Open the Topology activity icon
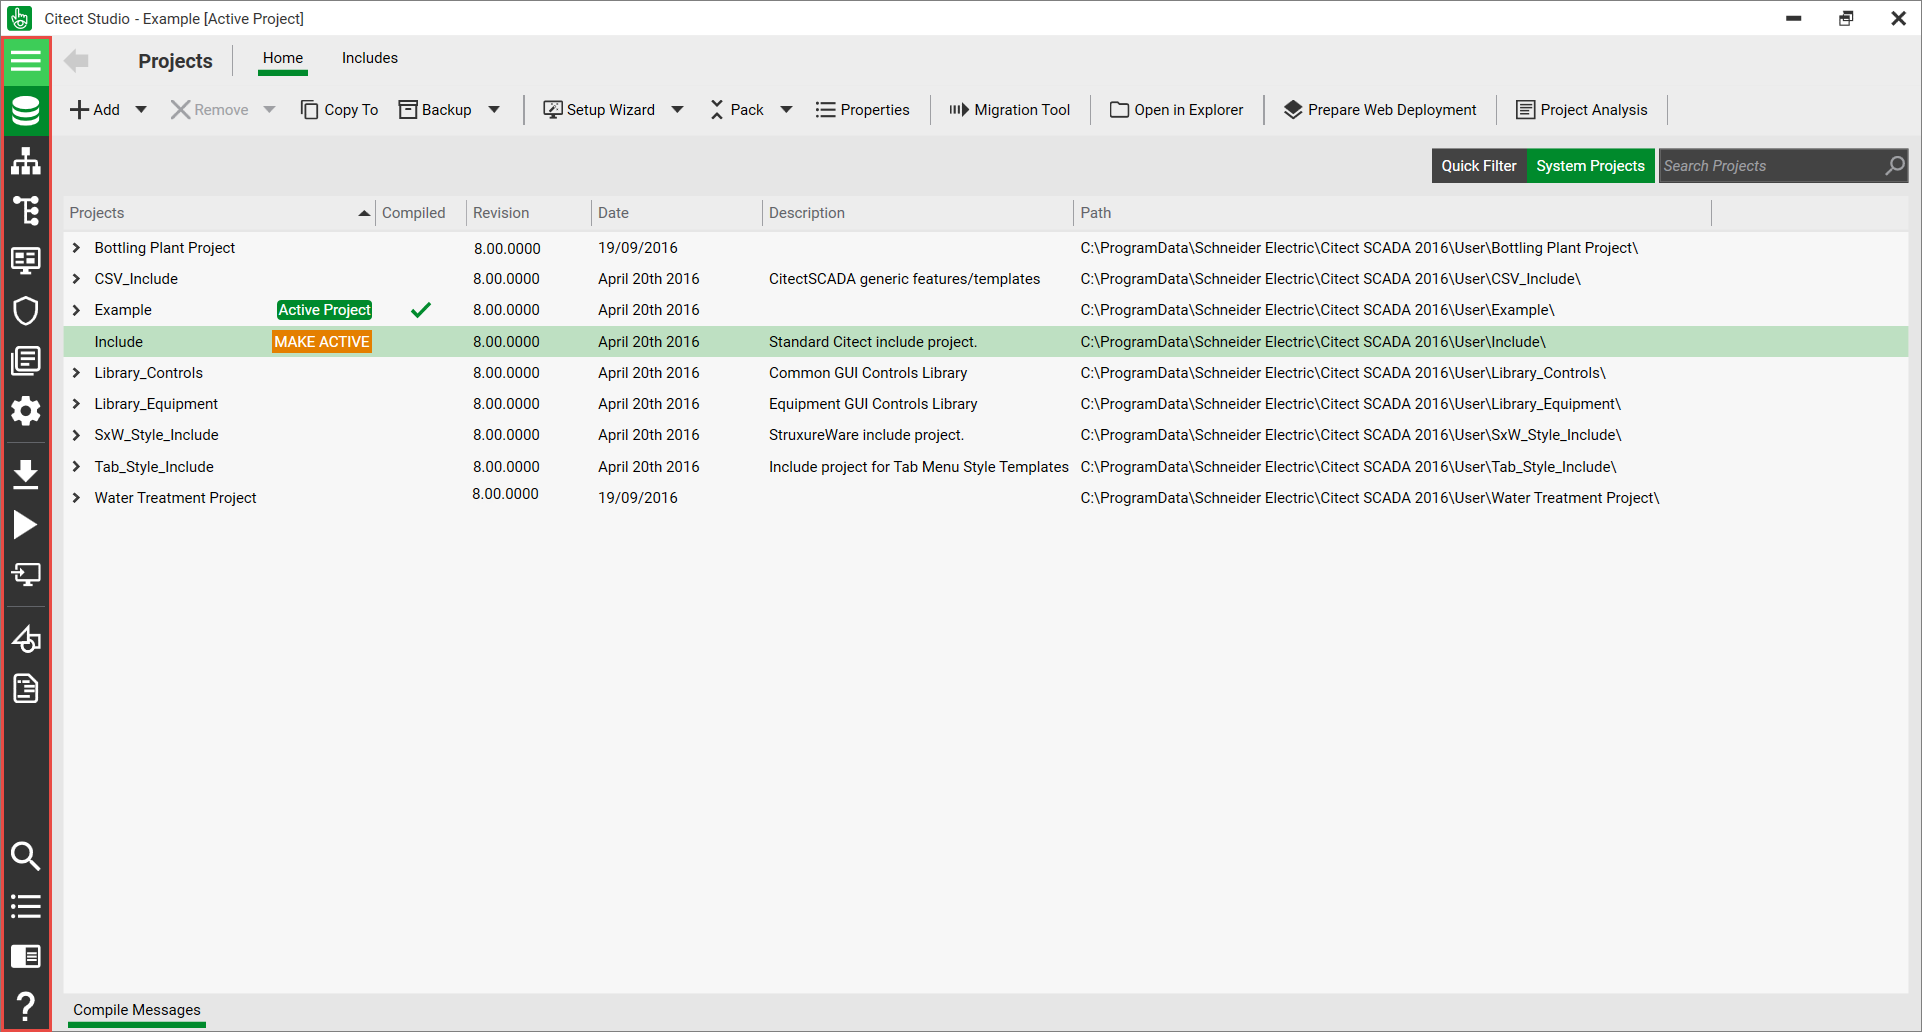The image size is (1922, 1032). (x=26, y=161)
